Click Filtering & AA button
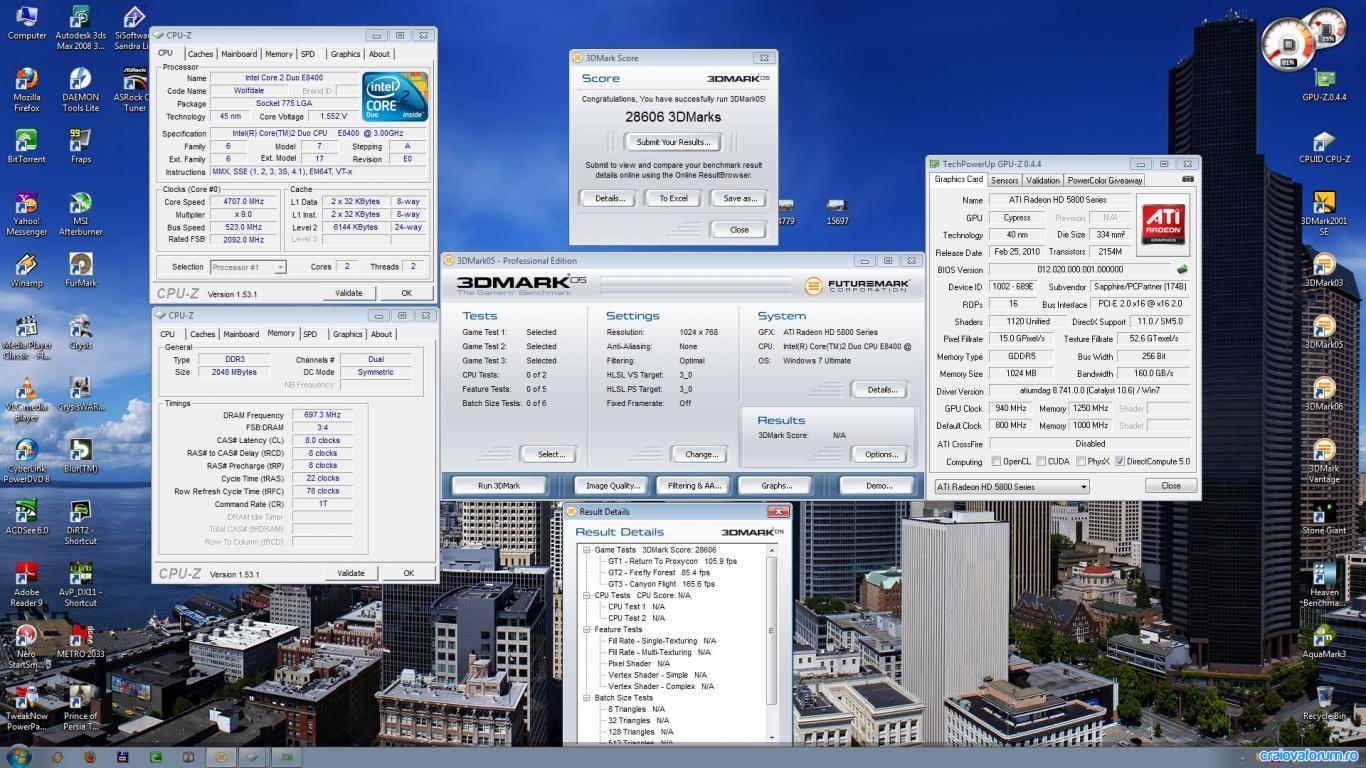This screenshot has height=768, width=1366. click(694, 485)
